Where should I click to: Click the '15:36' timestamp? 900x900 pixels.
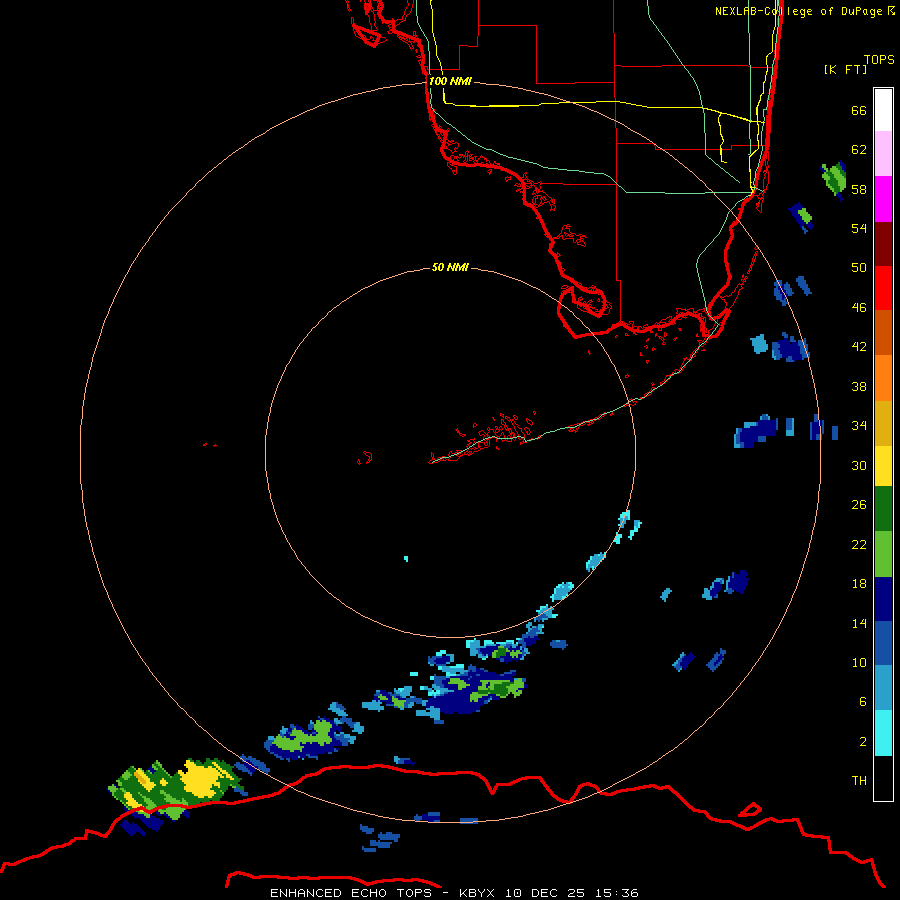click(616, 893)
